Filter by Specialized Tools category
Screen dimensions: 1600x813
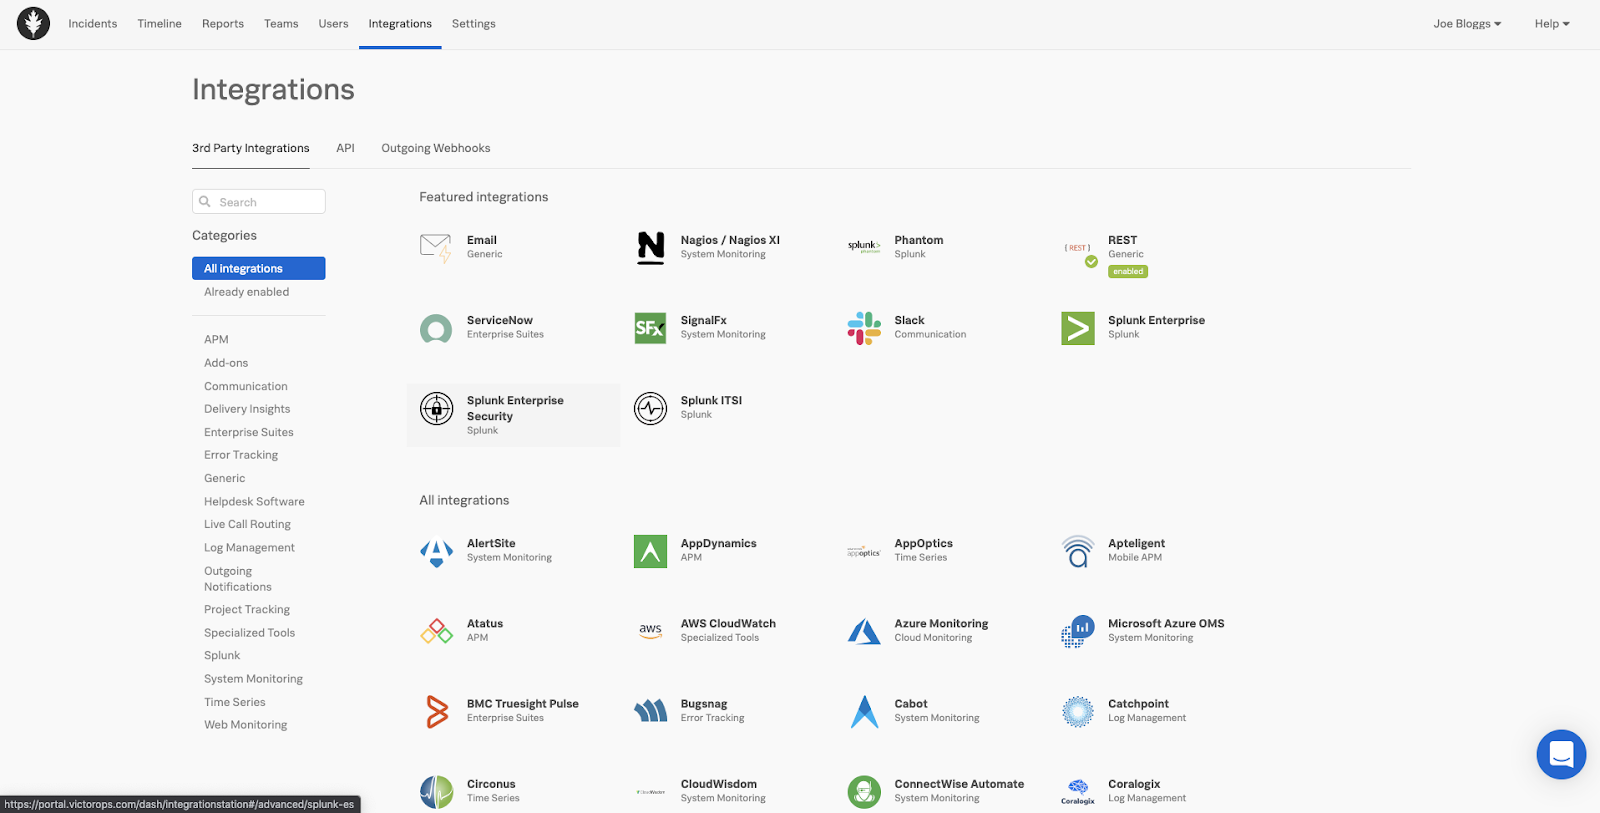pyautogui.click(x=250, y=633)
